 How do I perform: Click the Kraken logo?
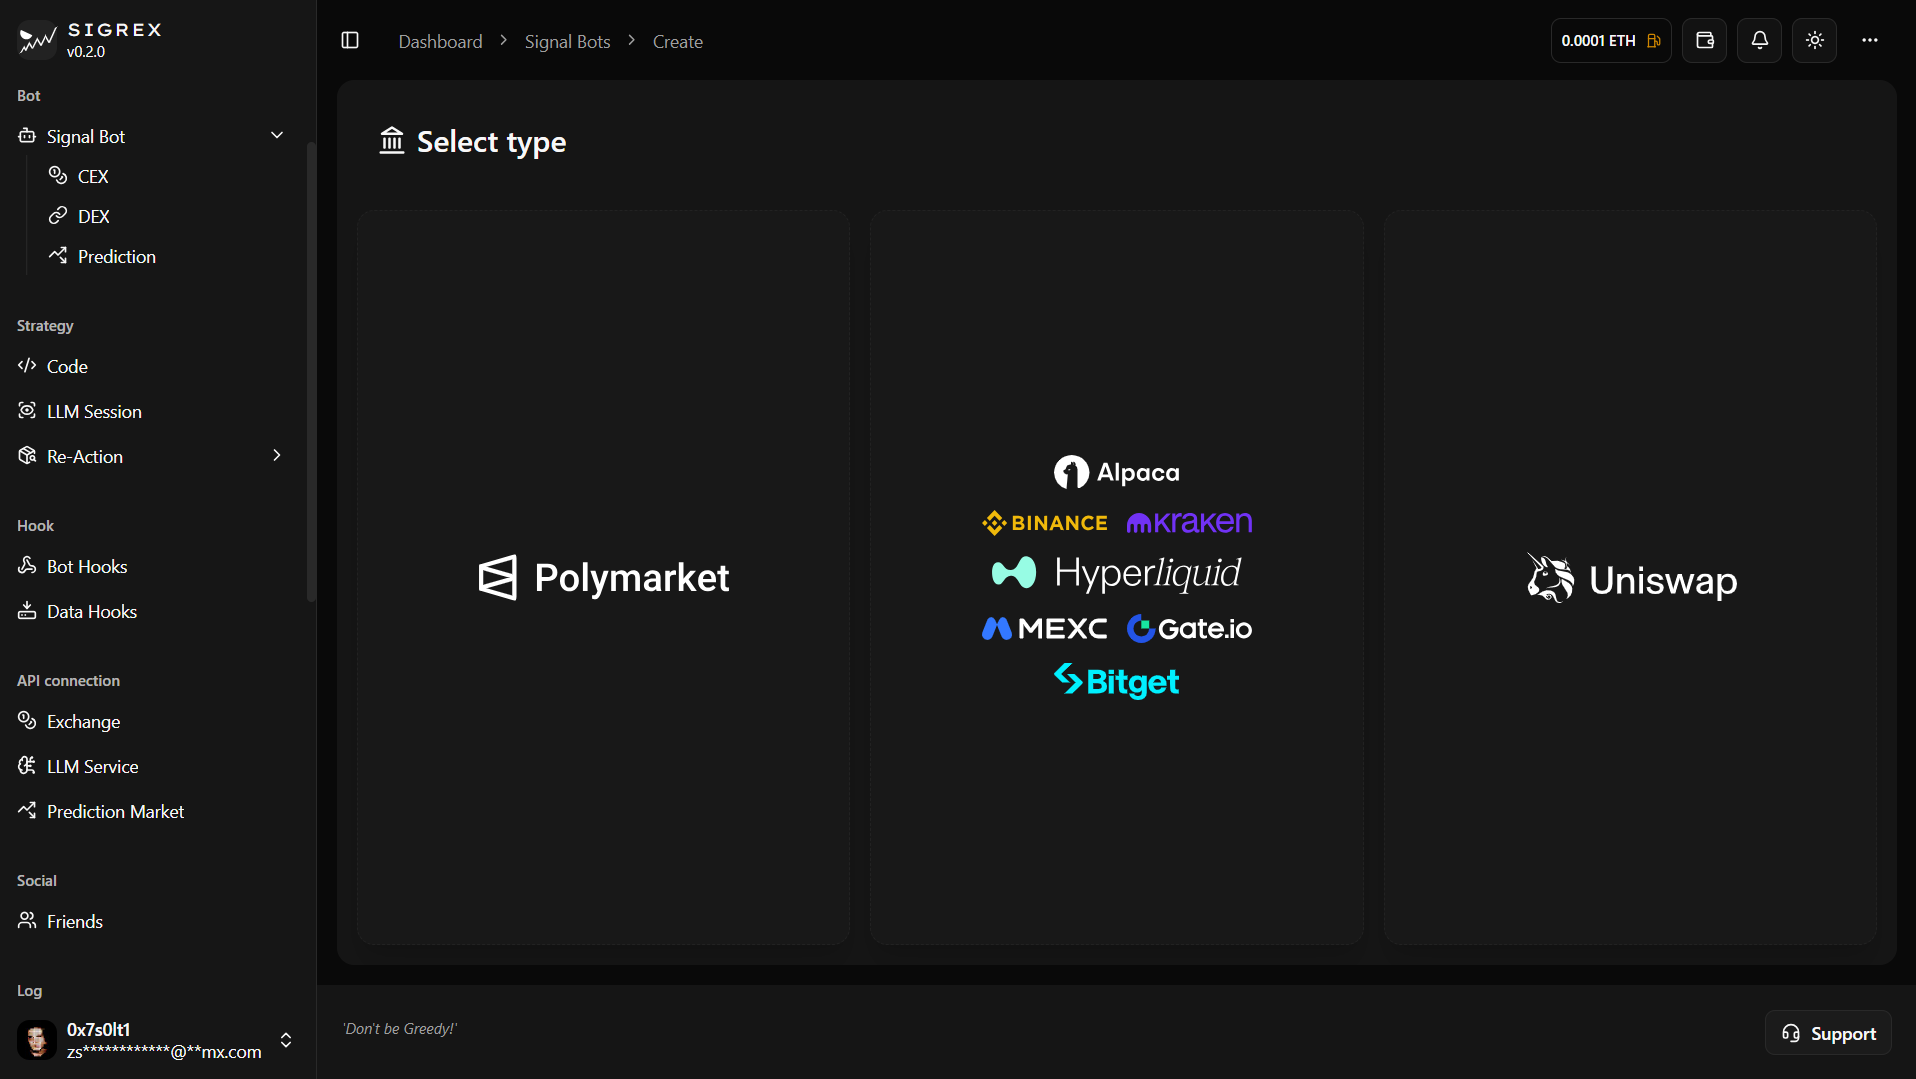tap(1189, 522)
